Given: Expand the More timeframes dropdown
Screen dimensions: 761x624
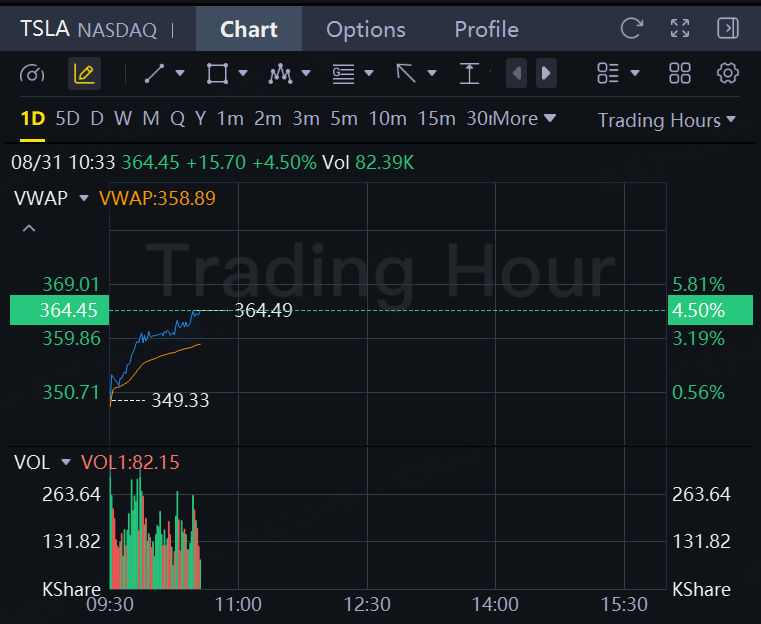Looking at the screenshot, I should [x=525, y=118].
